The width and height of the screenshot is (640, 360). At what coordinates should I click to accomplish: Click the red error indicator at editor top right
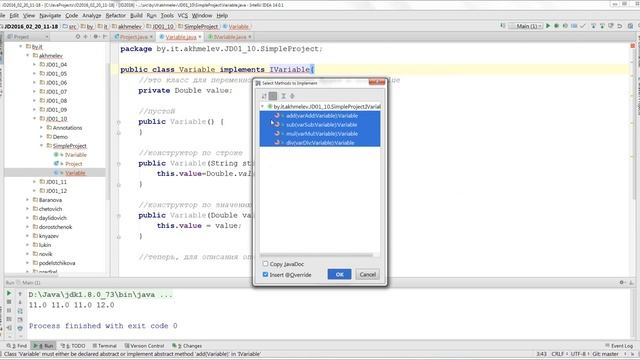pos(633,46)
